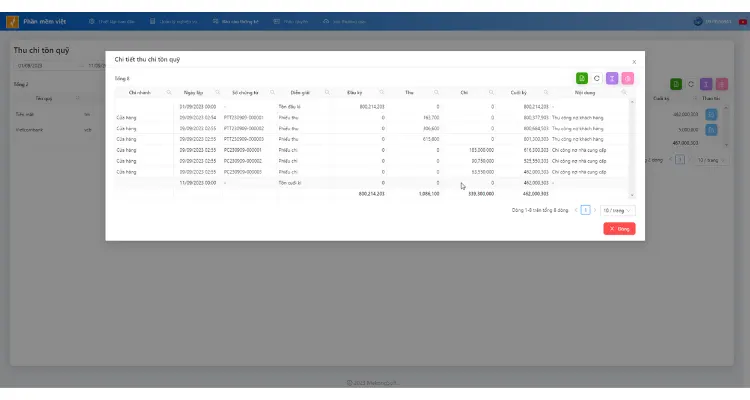Click the Đầu kỳ column header
The width and height of the screenshot is (750, 400).
click(354, 92)
